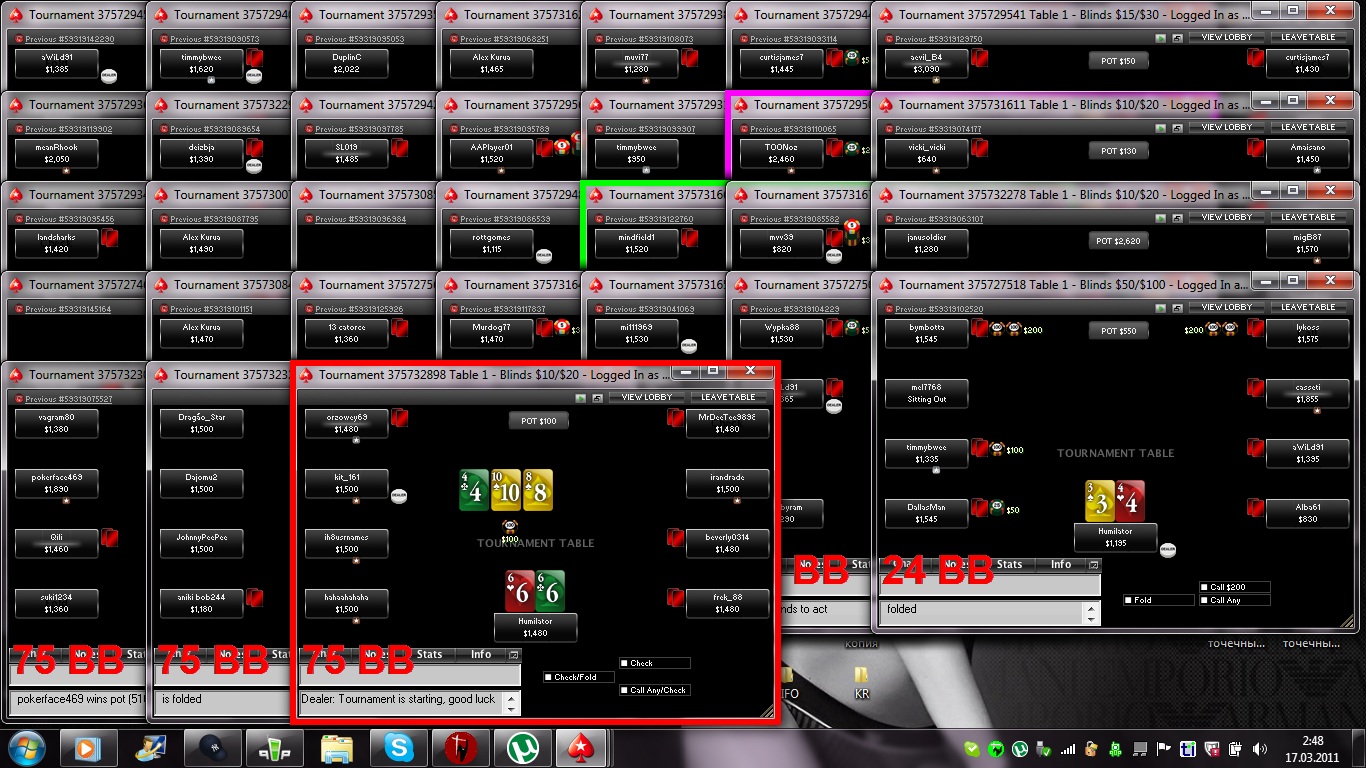
Task: Click the 8 of spades community card
Action: pos(538,490)
